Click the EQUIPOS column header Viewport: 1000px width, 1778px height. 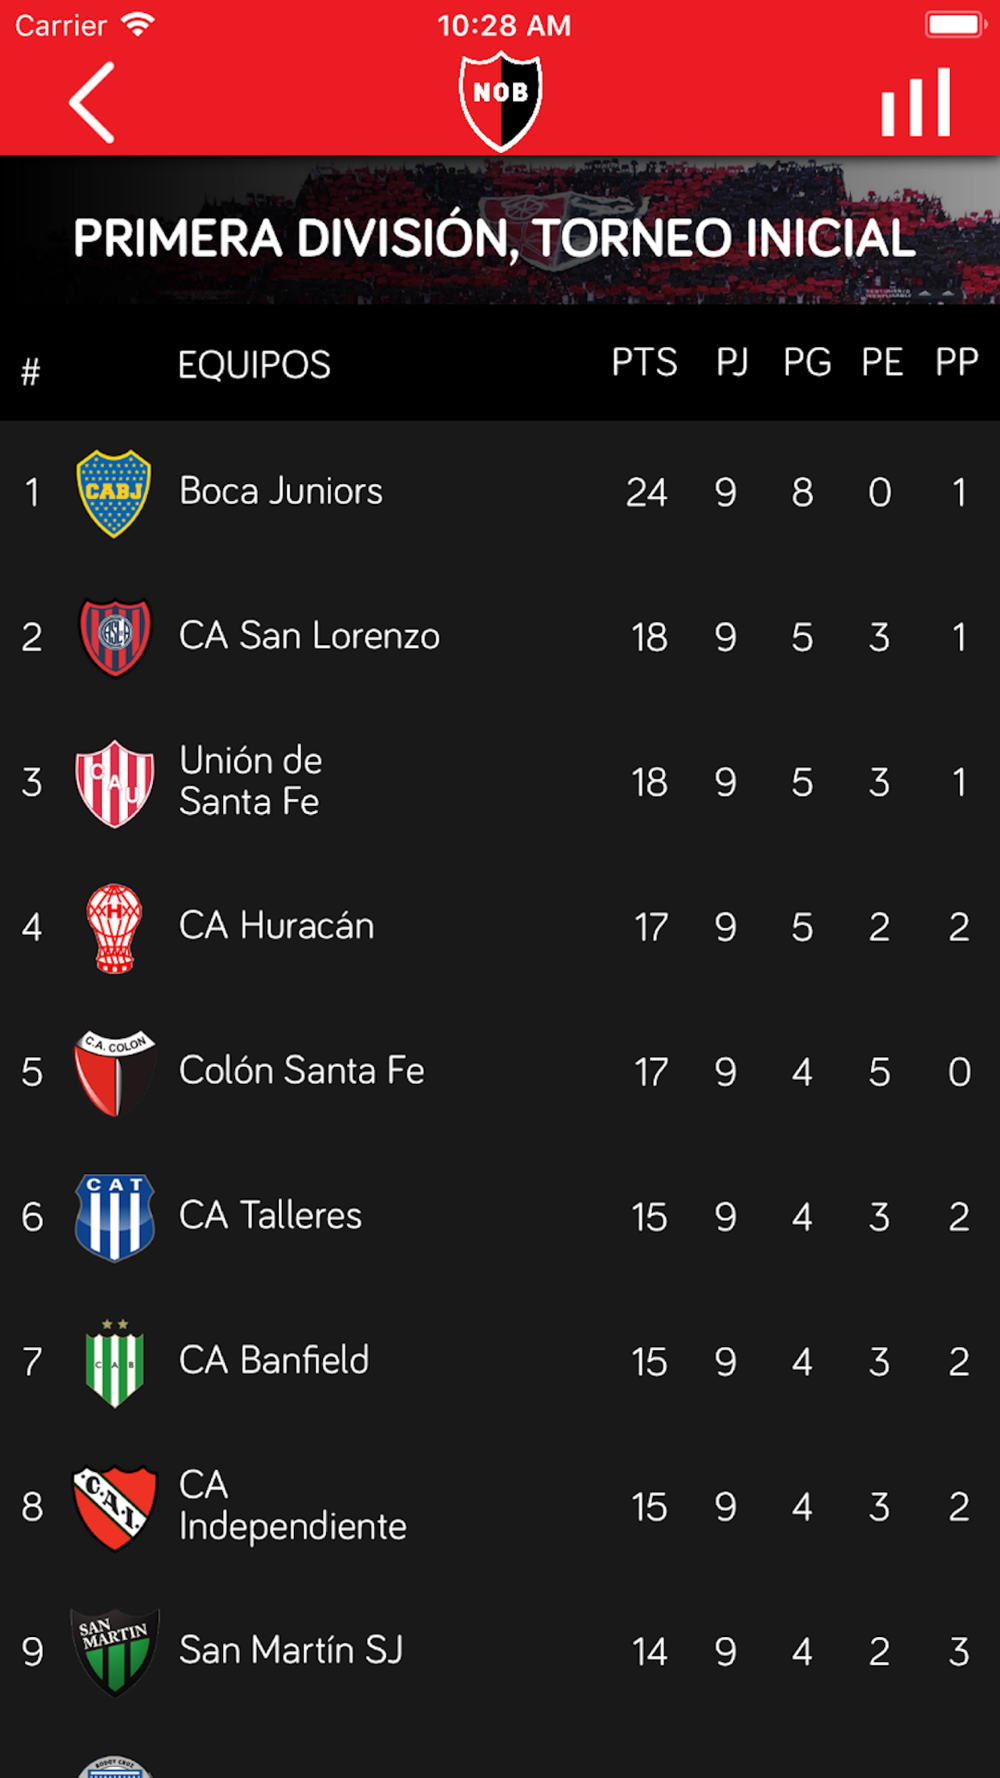coord(254,365)
